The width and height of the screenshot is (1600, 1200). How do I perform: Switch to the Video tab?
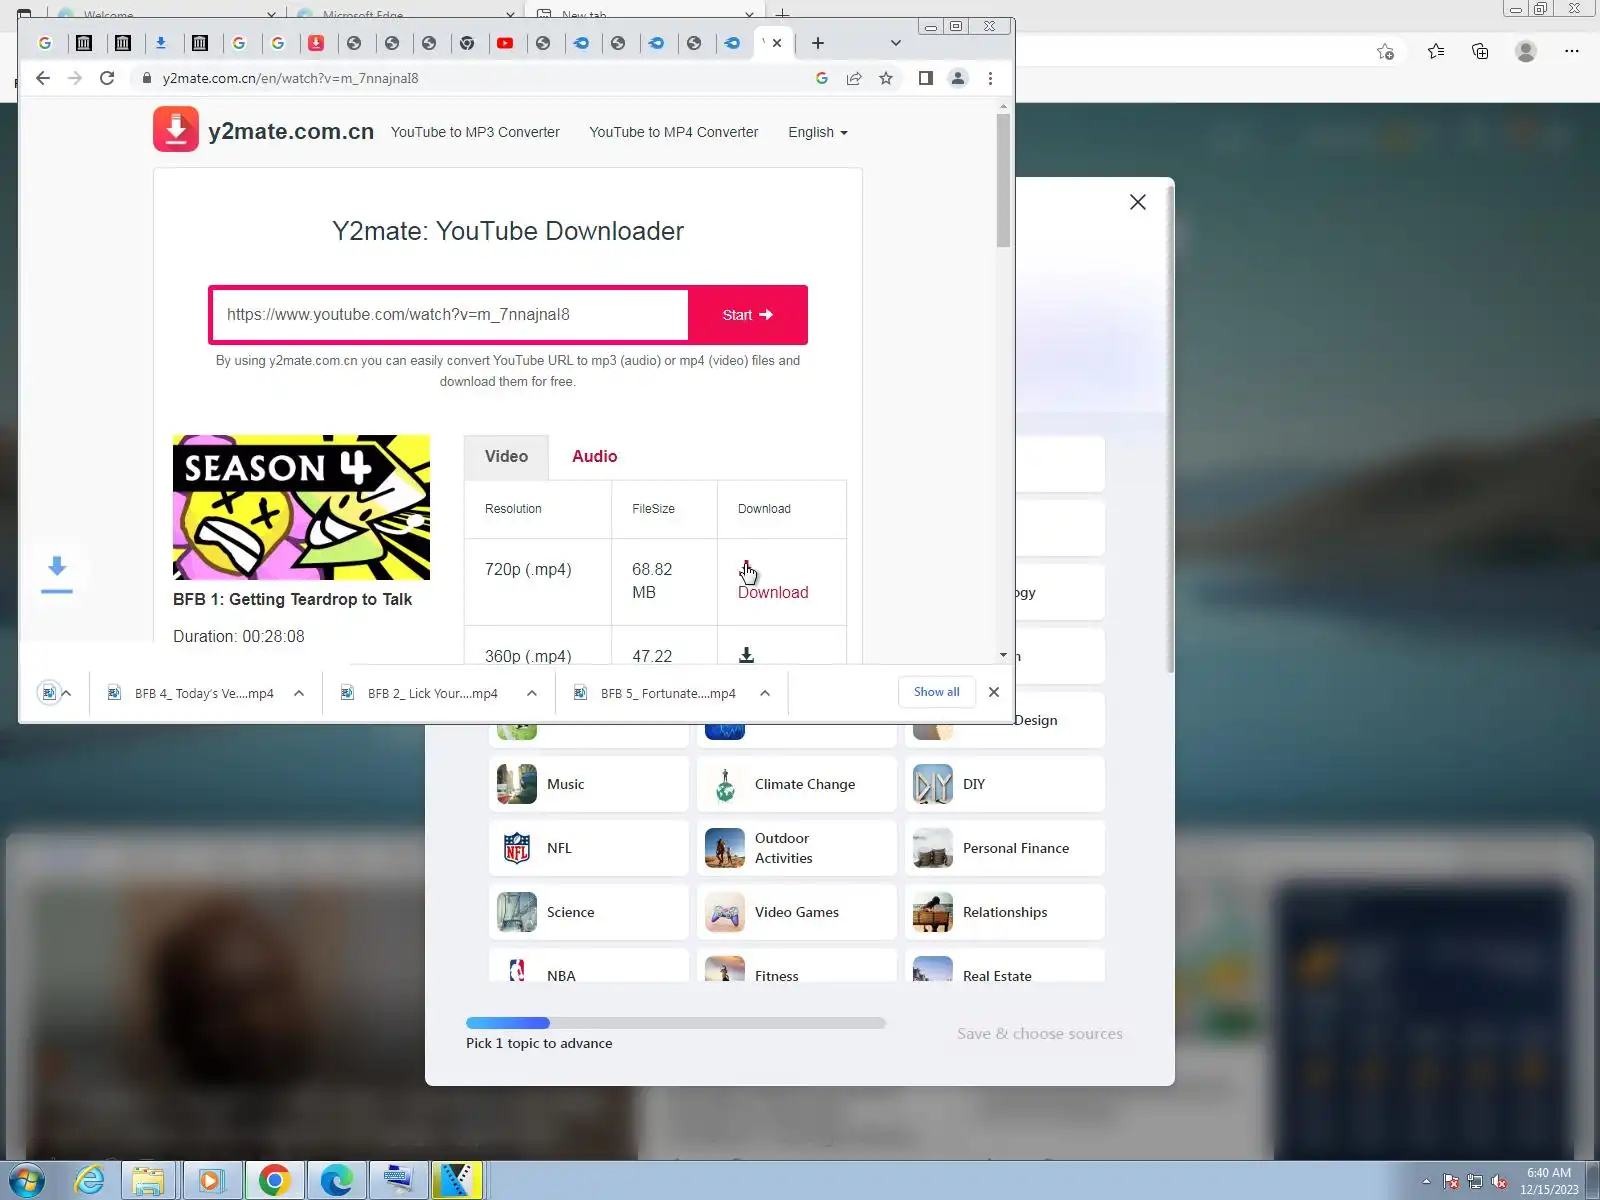coord(506,457)
